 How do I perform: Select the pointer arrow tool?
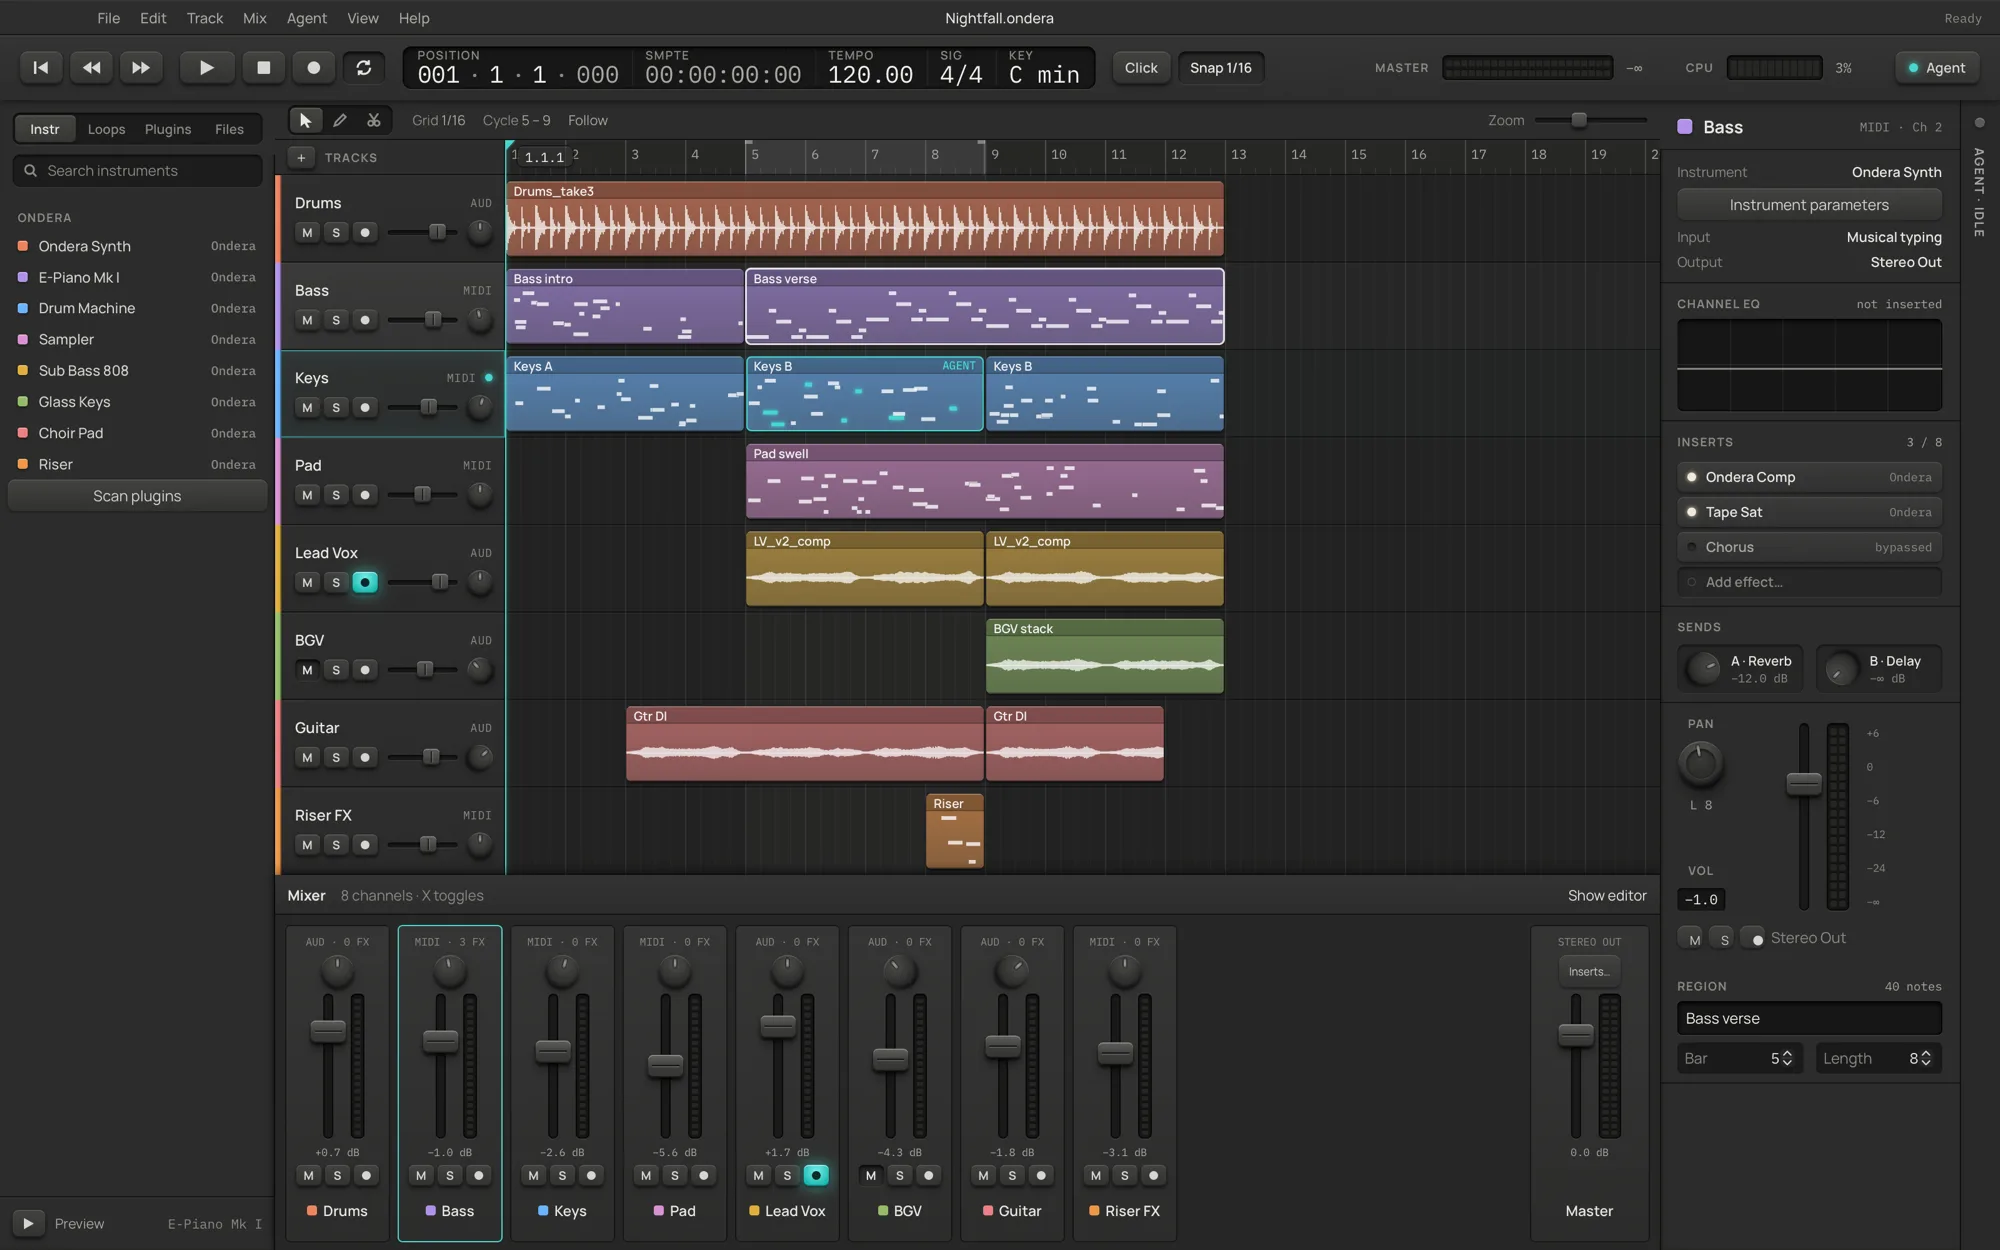pos(305,120)
